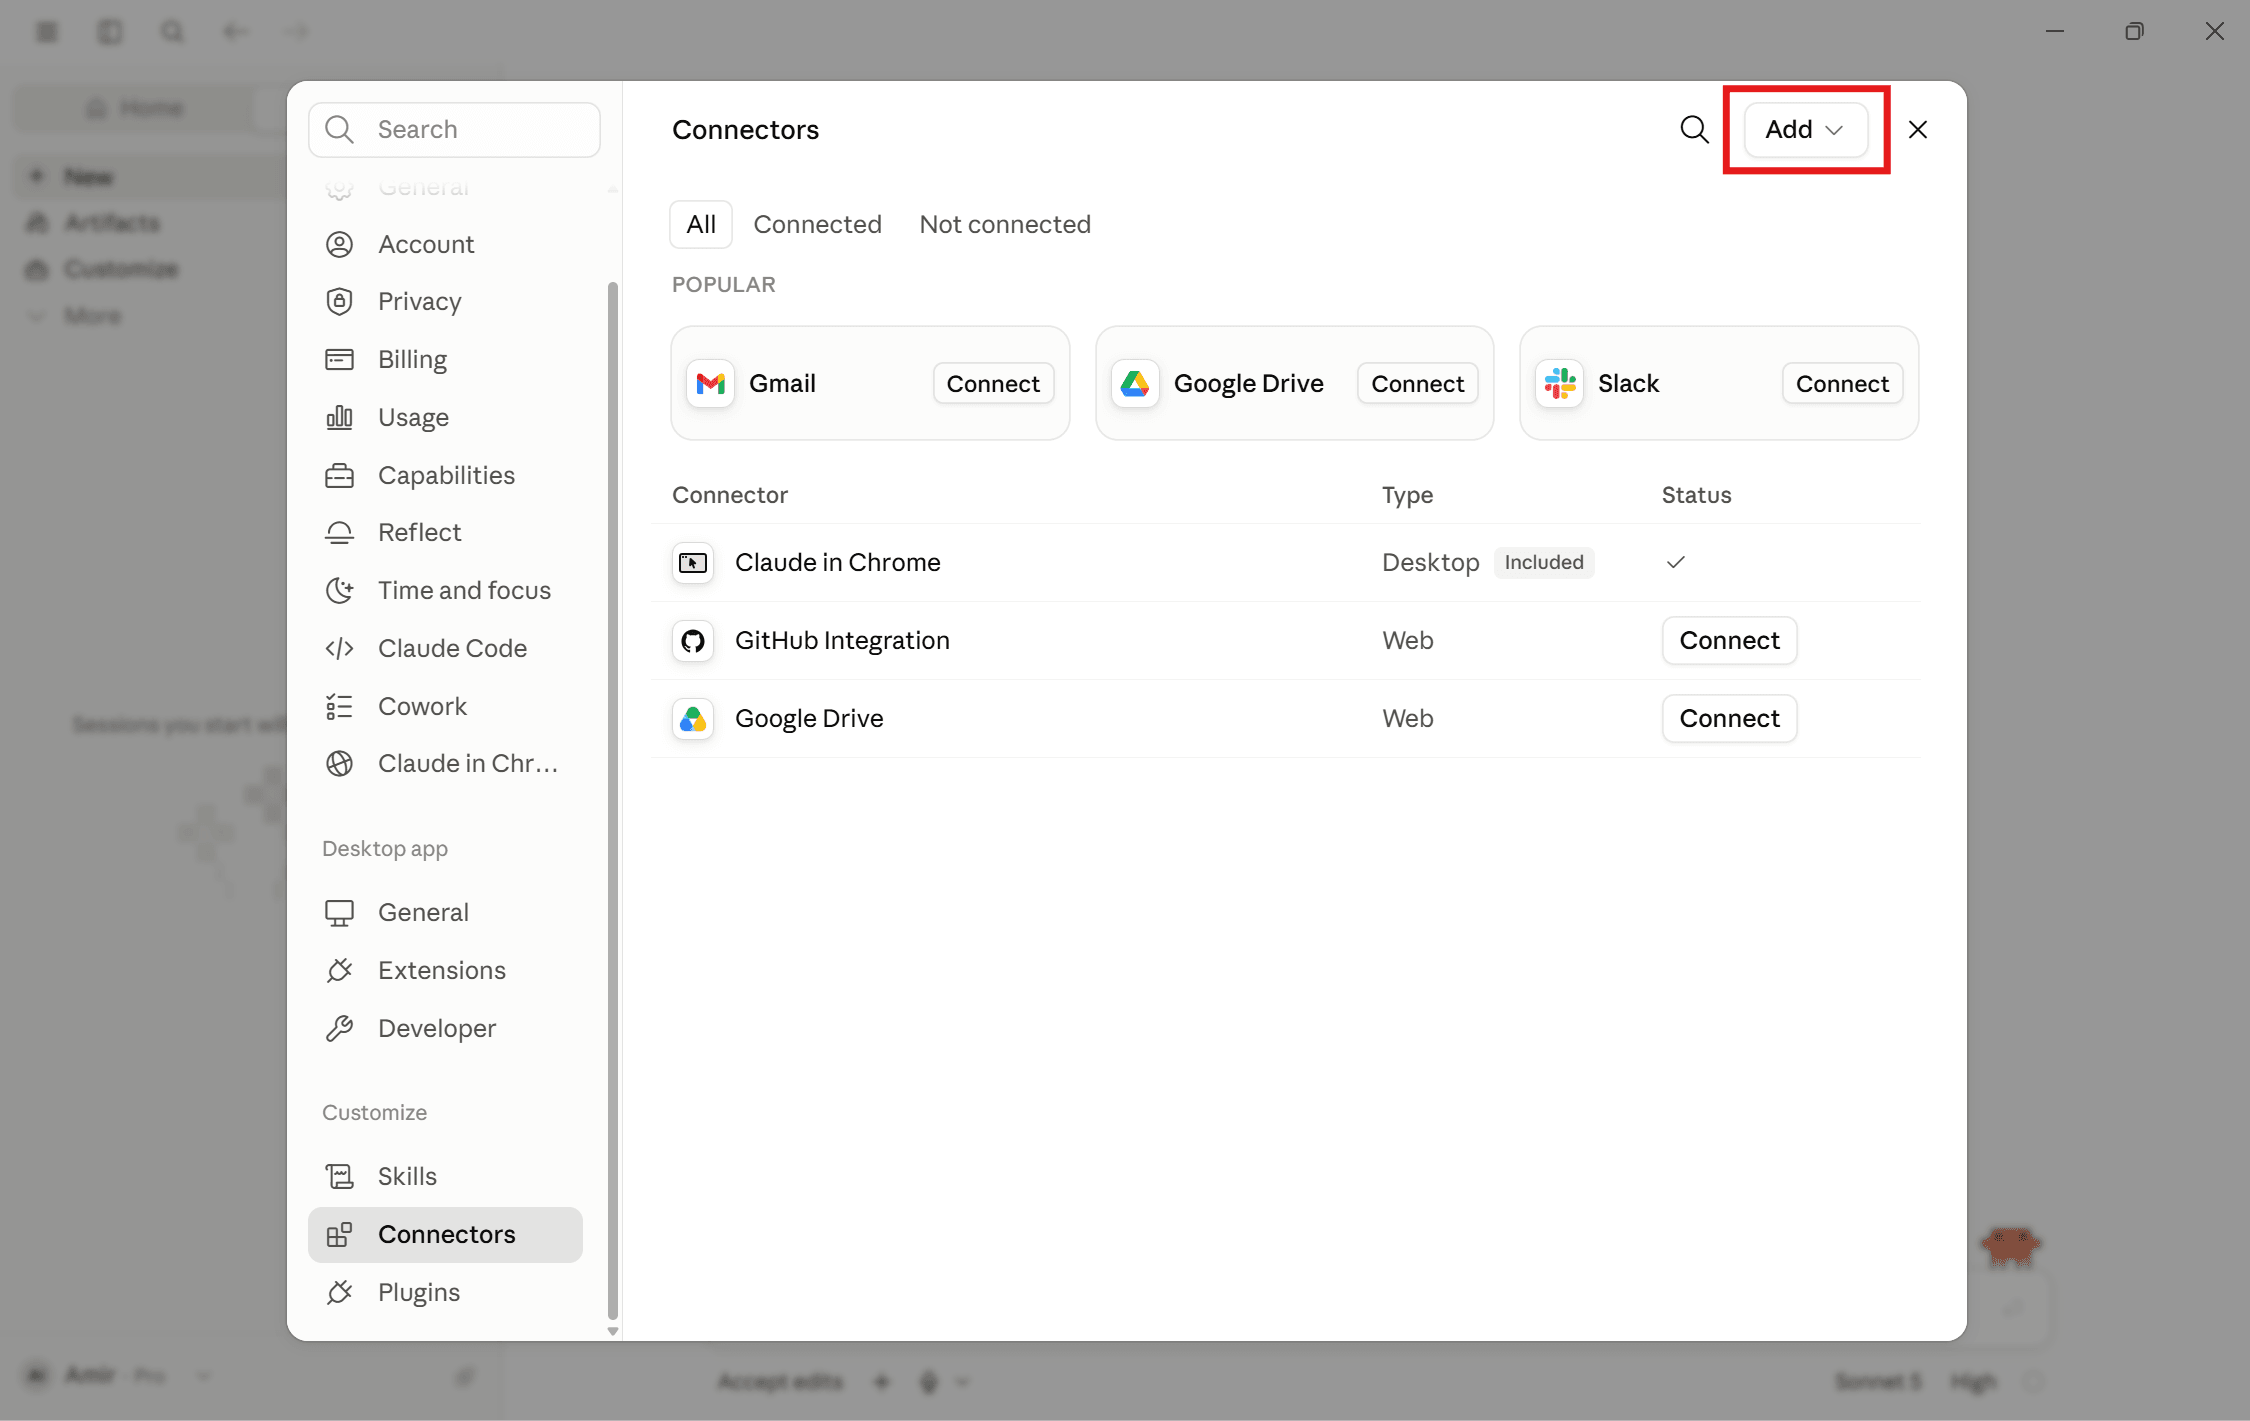Click the Account person icon in sidebar

click(339, 244)
